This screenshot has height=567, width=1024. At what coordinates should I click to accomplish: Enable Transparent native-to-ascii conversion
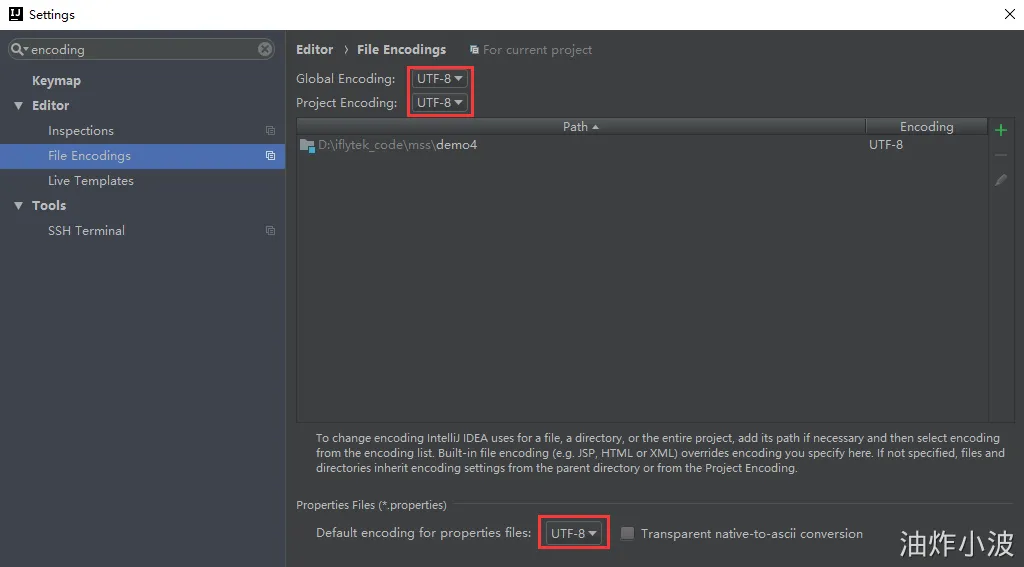click(627, 534)
